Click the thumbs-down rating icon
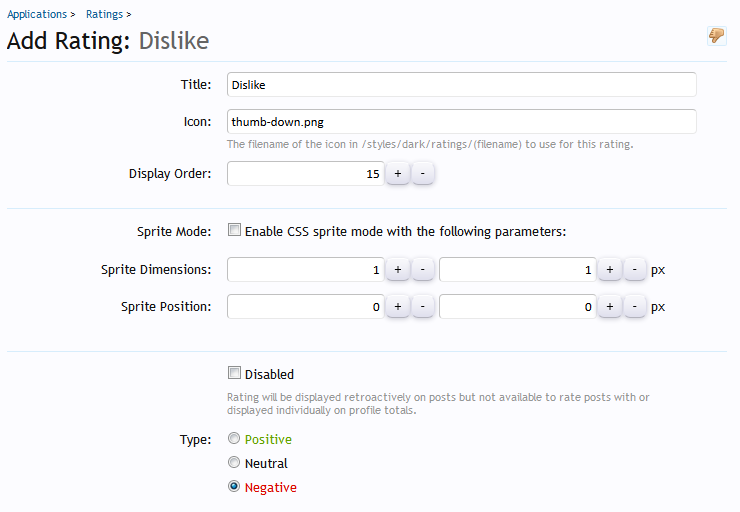Screen dimensions: 740x512 tap(716, 36)
